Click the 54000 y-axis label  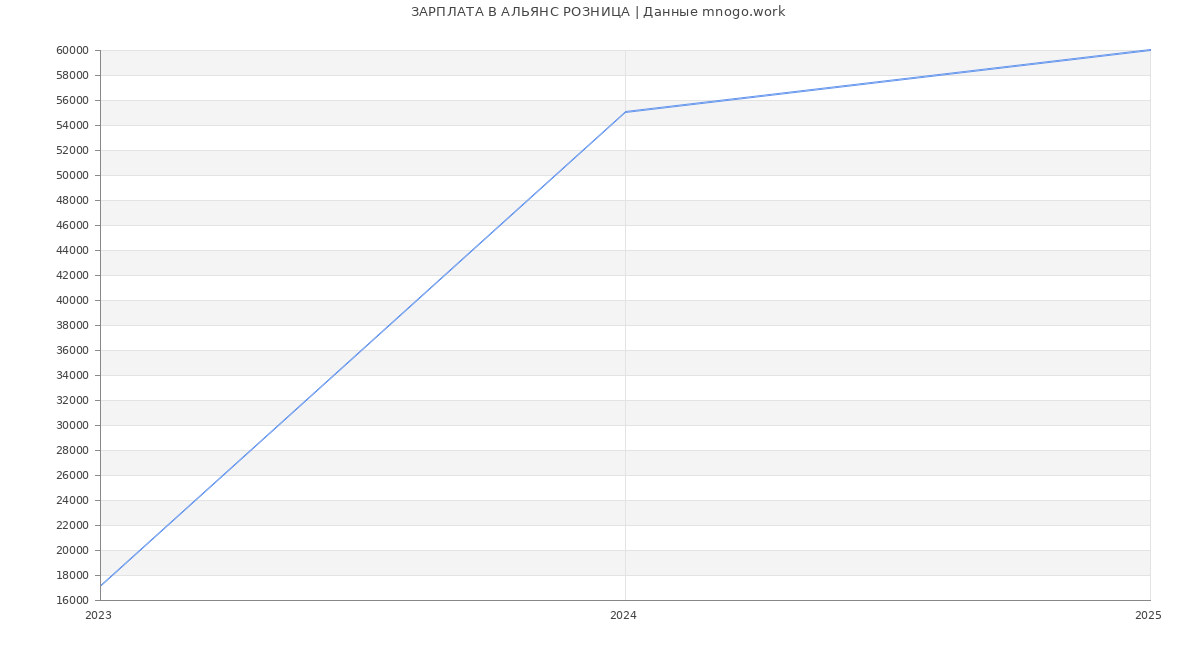73,125
